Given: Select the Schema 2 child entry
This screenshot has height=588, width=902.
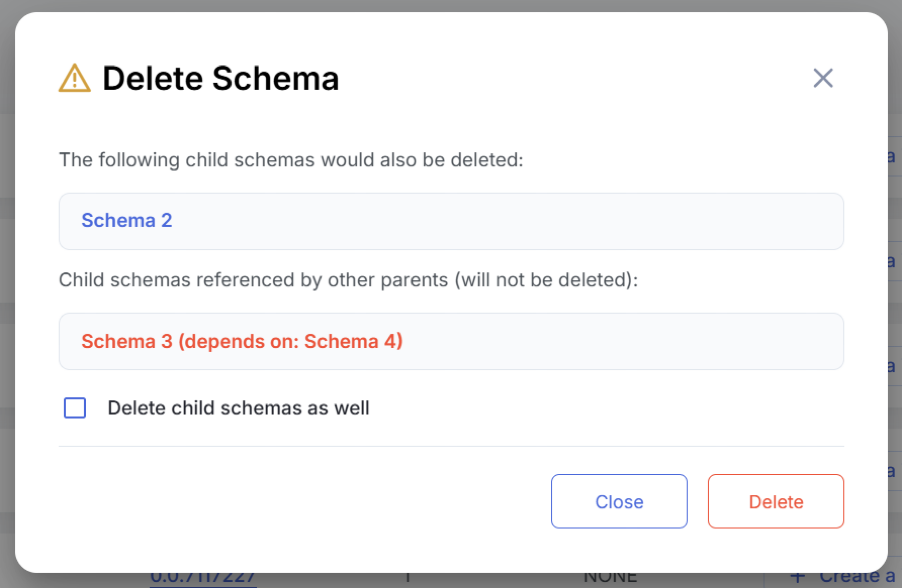Looking at the screenshot, I should pos(127,220).
